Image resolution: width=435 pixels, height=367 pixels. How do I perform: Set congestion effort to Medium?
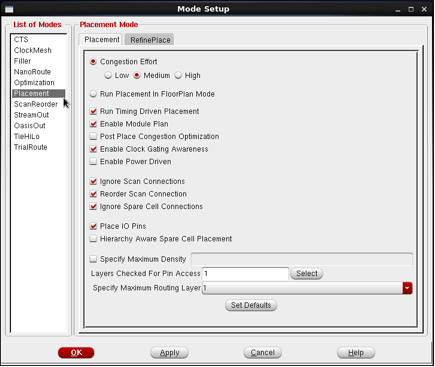[x=137, y=75]
